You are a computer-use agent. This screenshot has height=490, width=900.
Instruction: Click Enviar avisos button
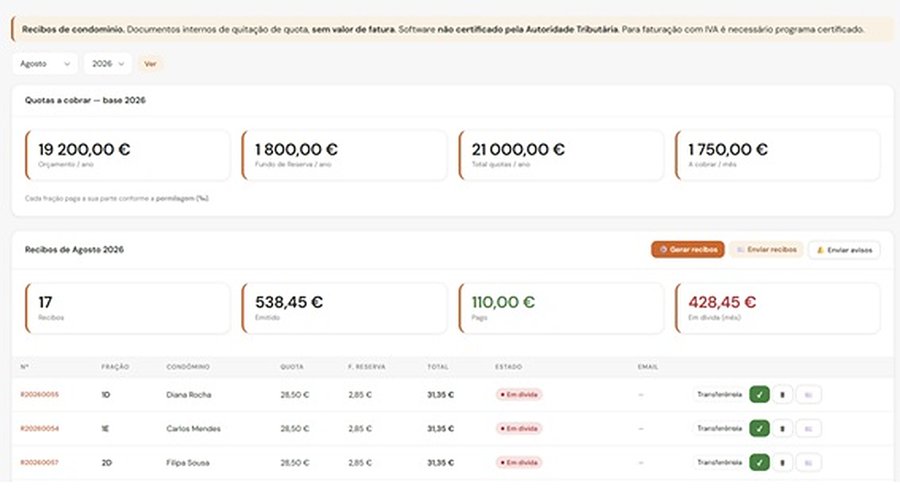[x=844, y=250]
